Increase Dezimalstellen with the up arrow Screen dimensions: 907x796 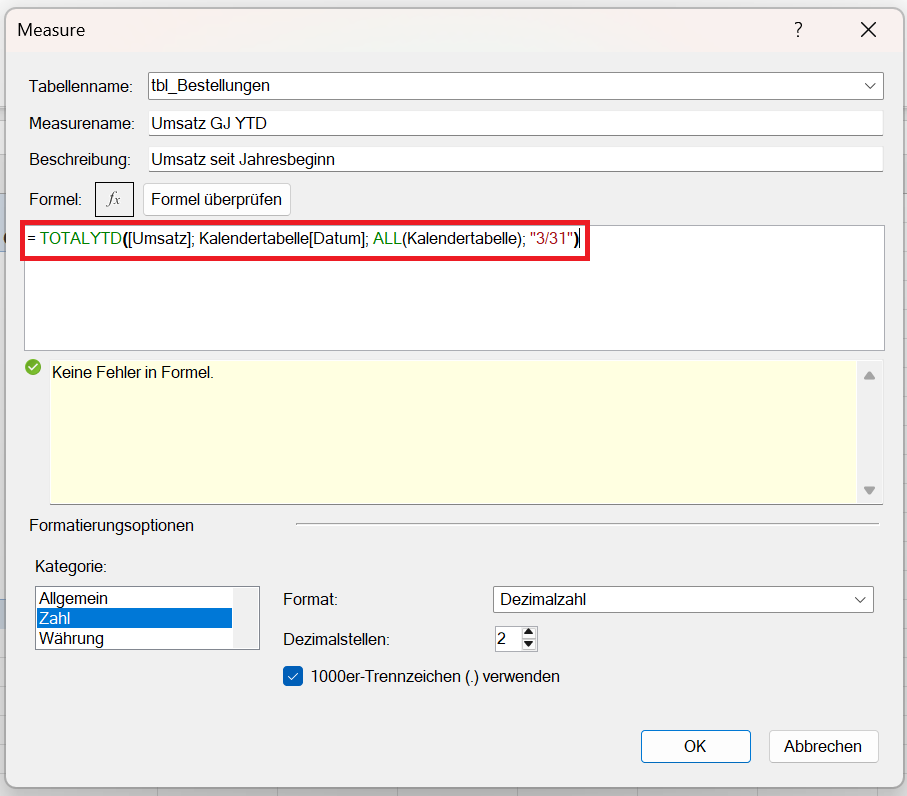pos(529,632)
